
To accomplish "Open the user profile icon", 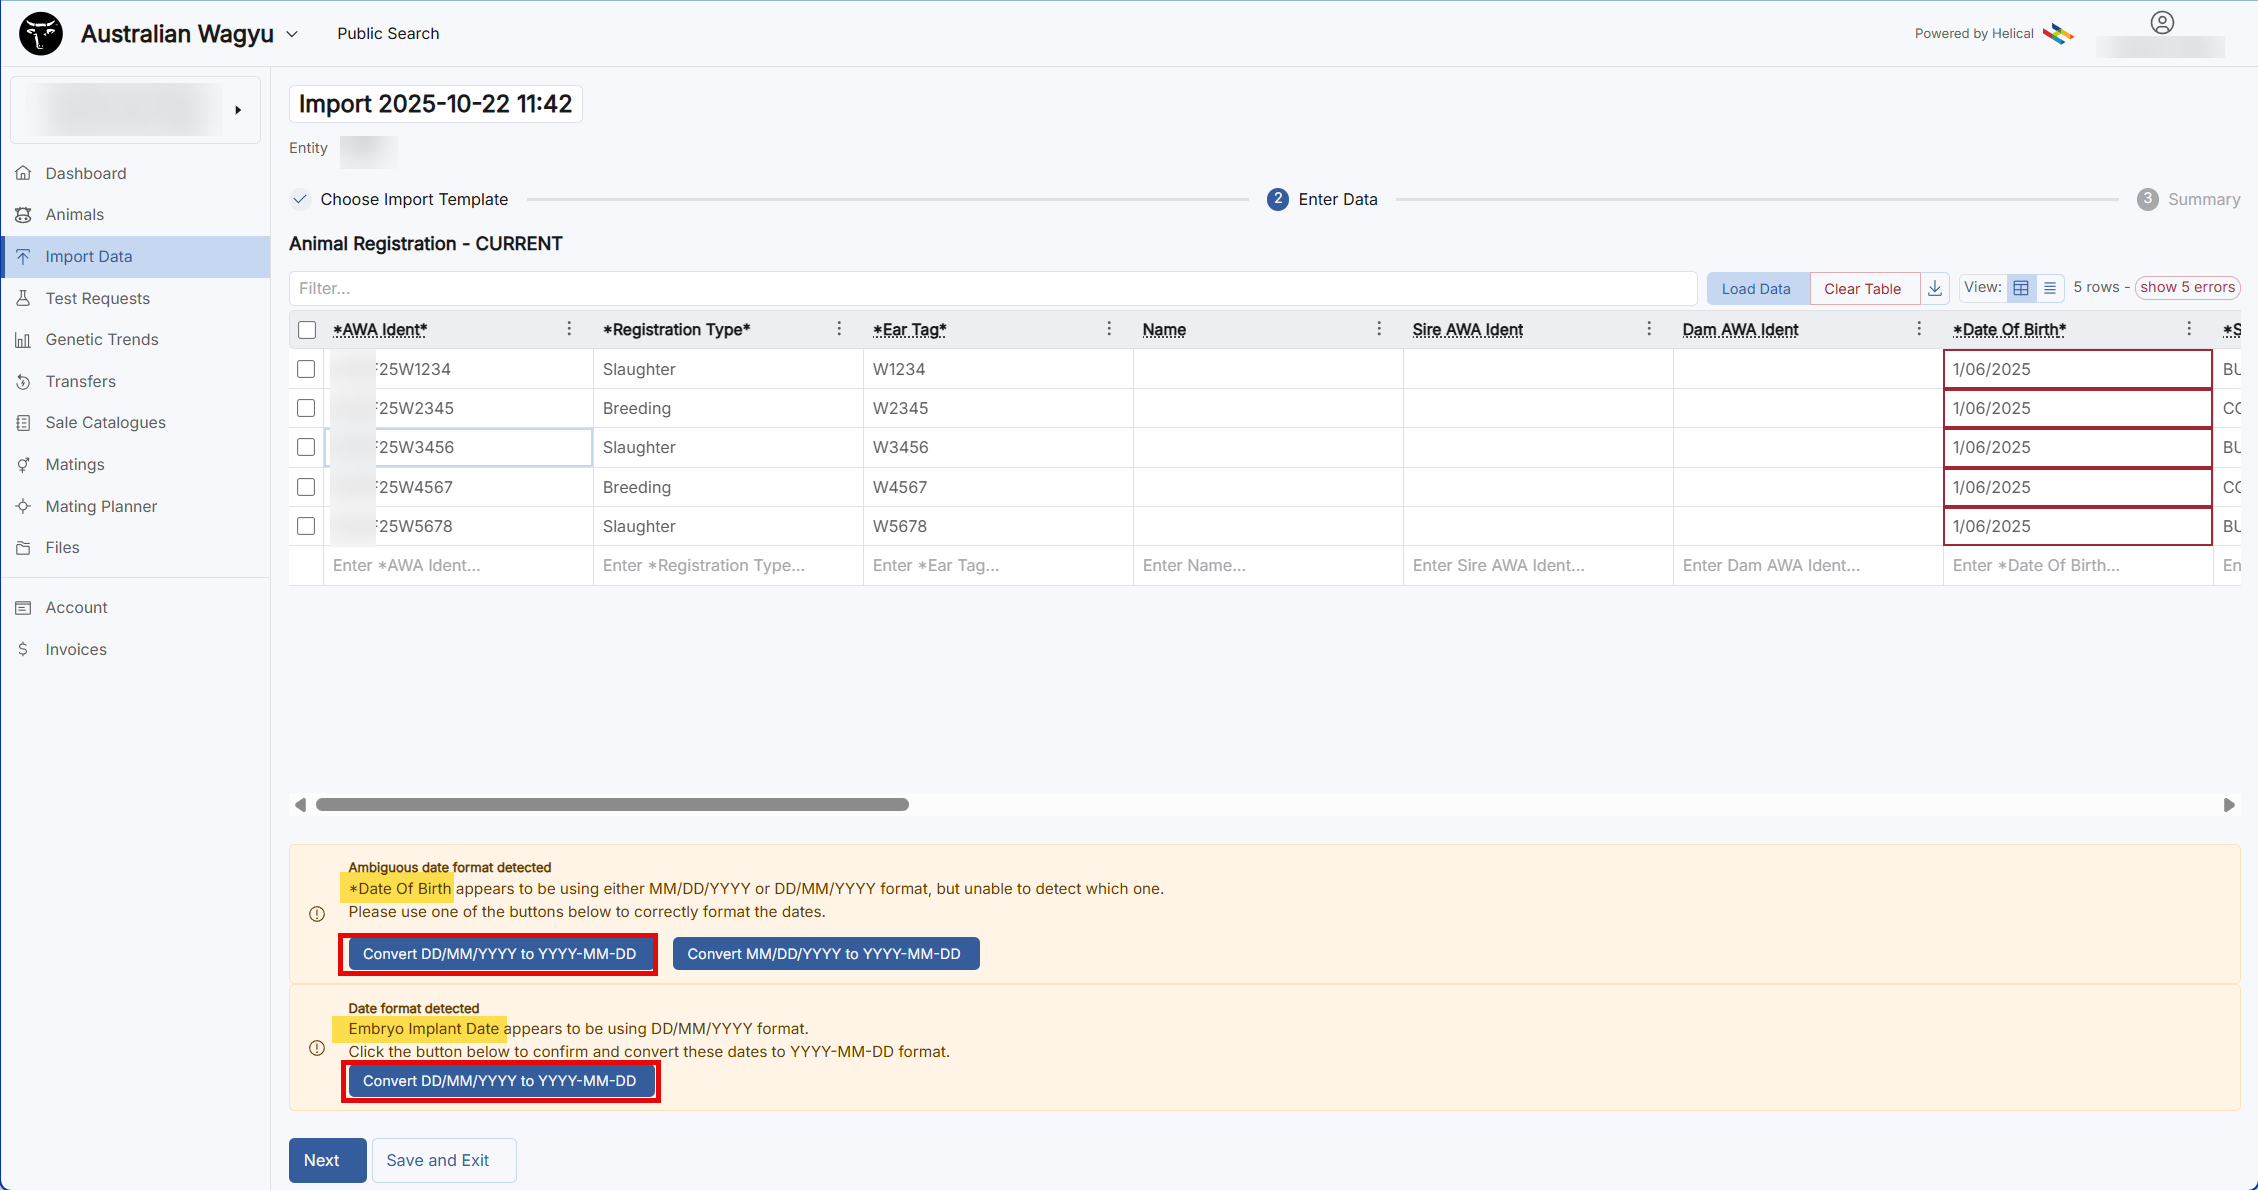I will (2162, 22).
